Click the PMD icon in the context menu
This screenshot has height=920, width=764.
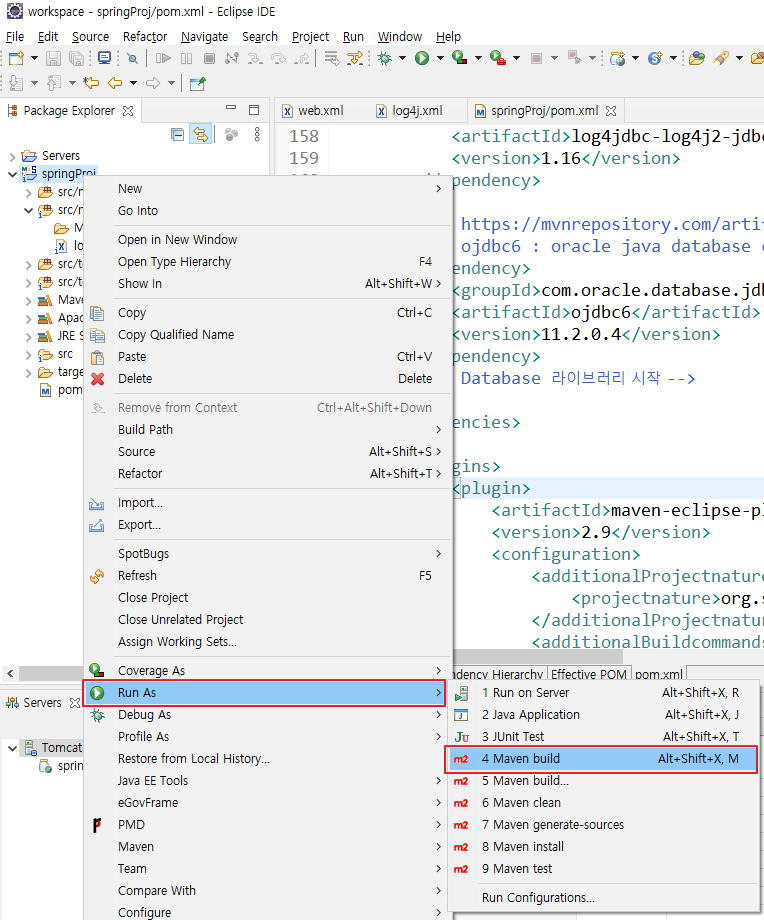tap(97, 825)
